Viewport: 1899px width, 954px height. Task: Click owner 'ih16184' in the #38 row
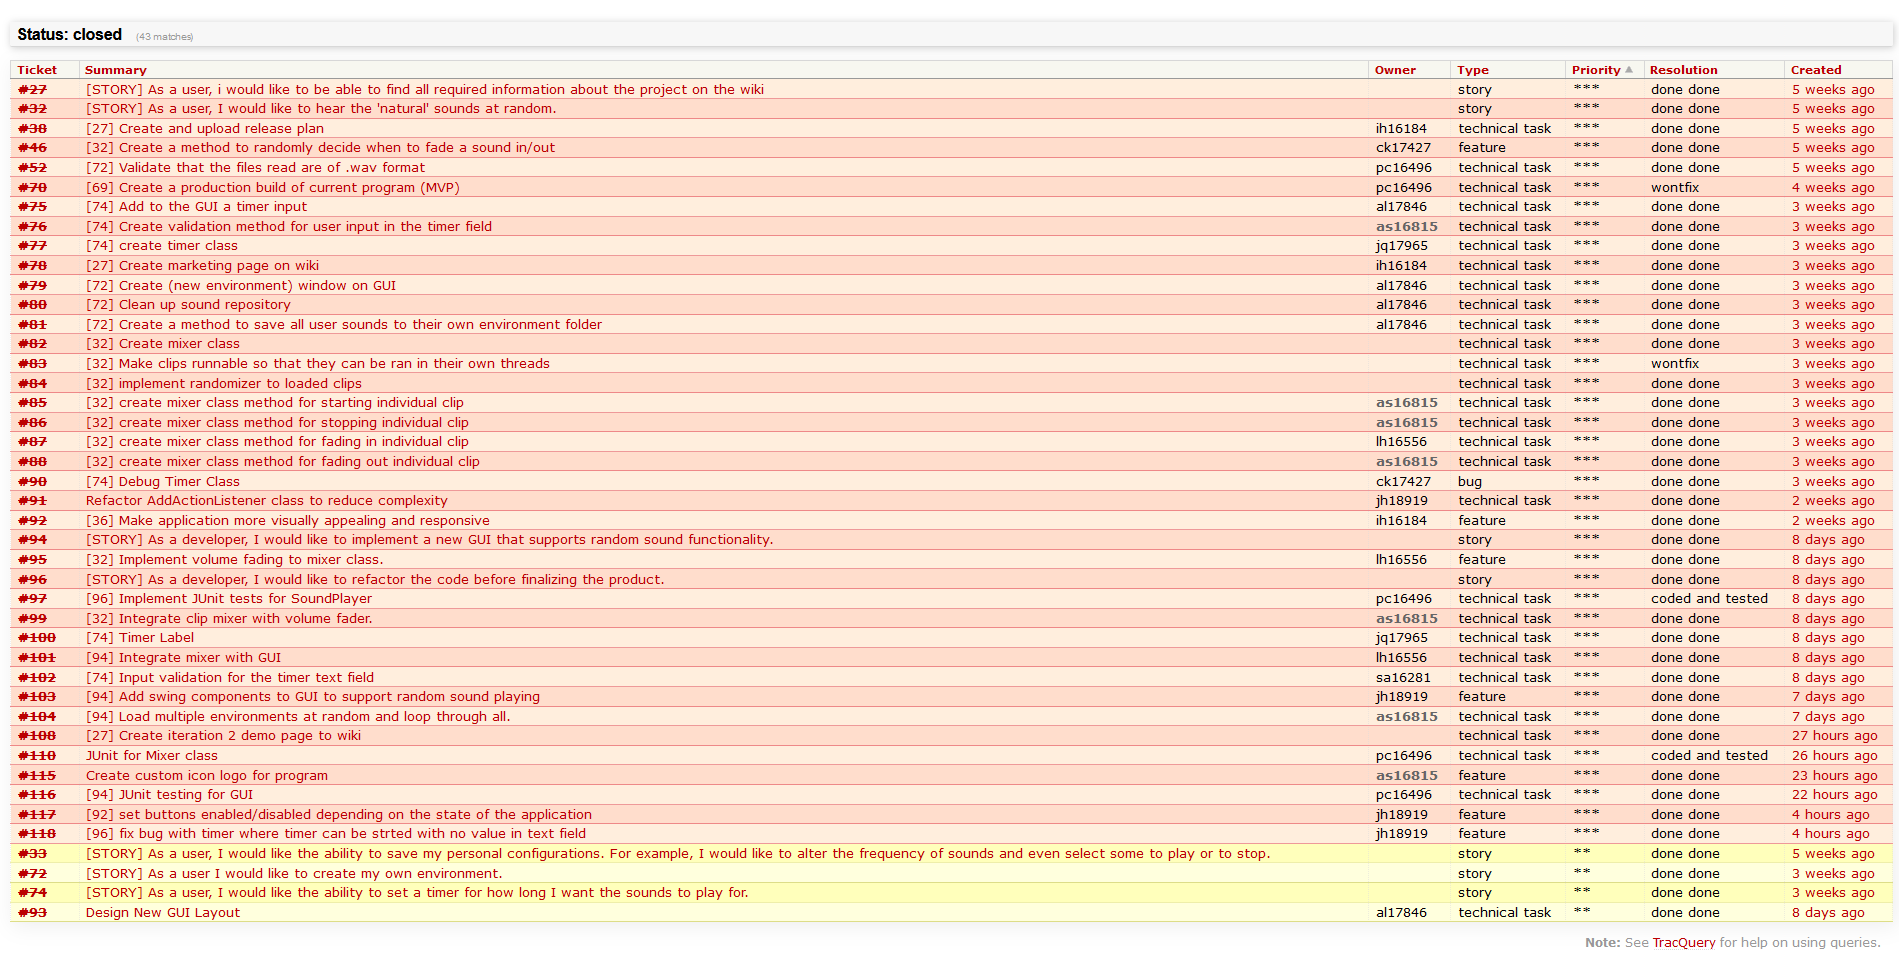(1401, 128)
